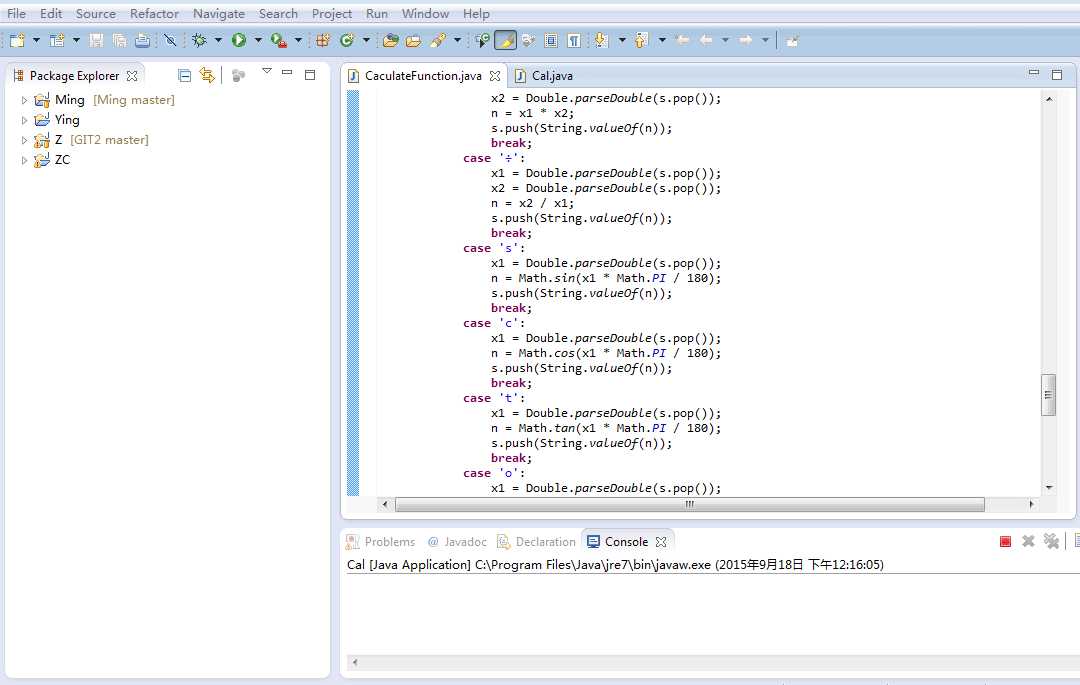Image resolution: width=1080 pixels, height=685 pixels.
Task: Open the New wizard dropdown arrow
Action: point(37,41)
